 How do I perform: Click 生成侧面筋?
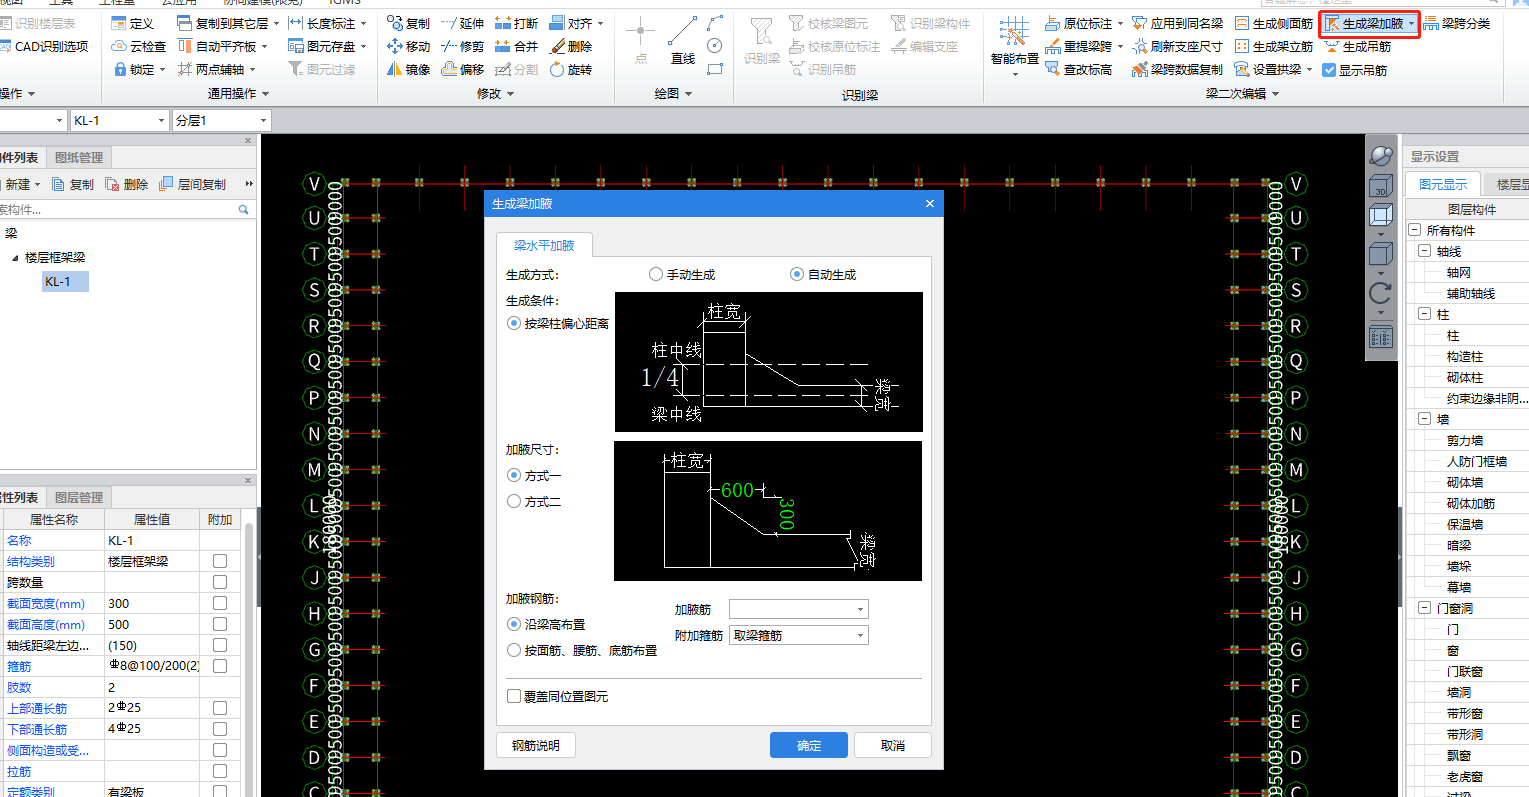pos(1273,23)
